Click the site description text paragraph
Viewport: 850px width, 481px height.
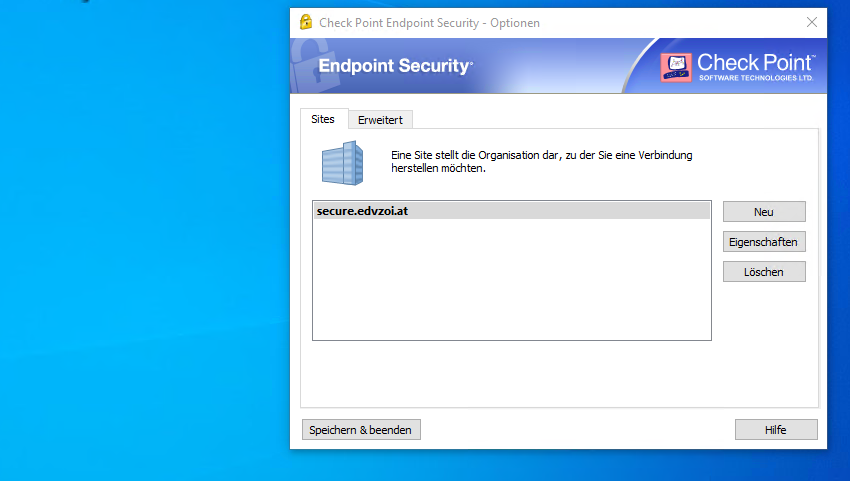541,162
